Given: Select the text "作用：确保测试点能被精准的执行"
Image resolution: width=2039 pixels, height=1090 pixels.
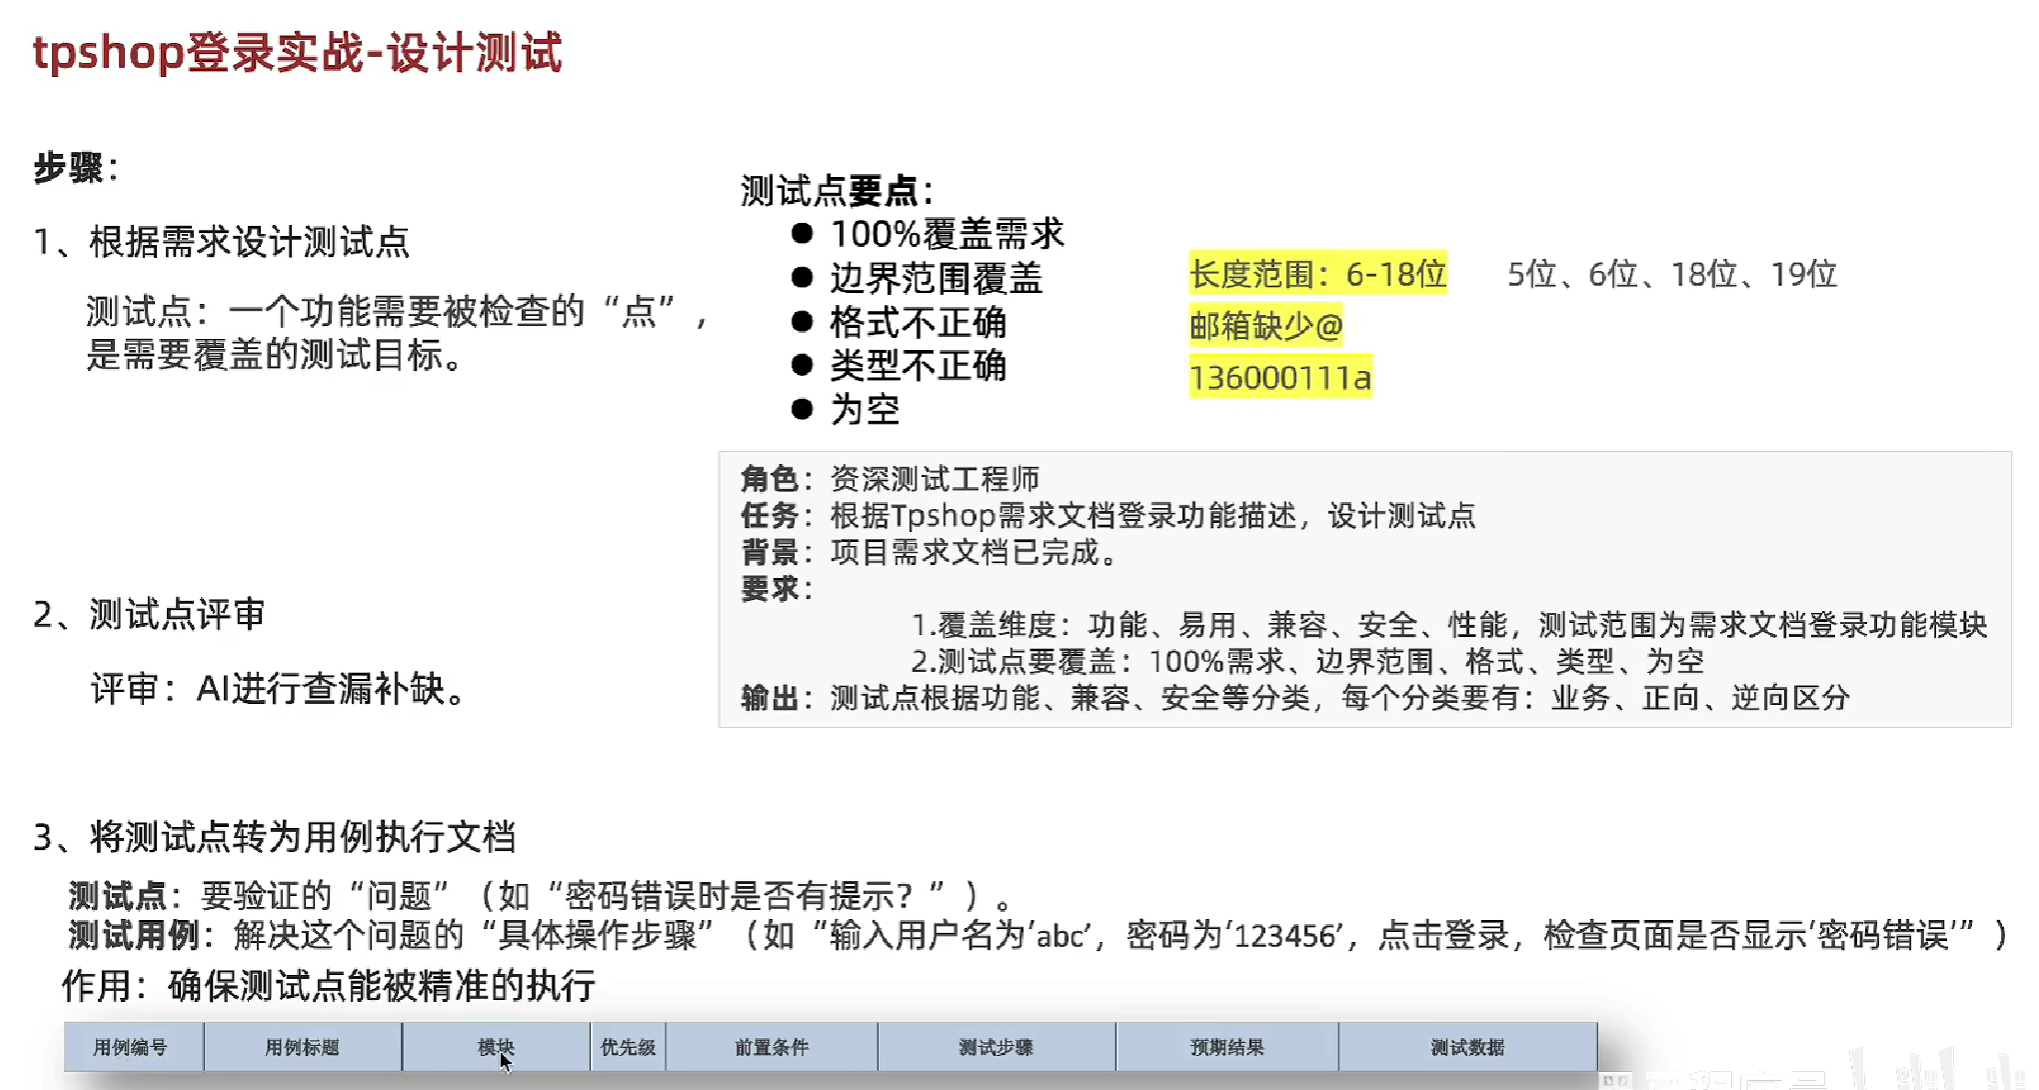Looking at the screenshot, I should pos(329,985).
